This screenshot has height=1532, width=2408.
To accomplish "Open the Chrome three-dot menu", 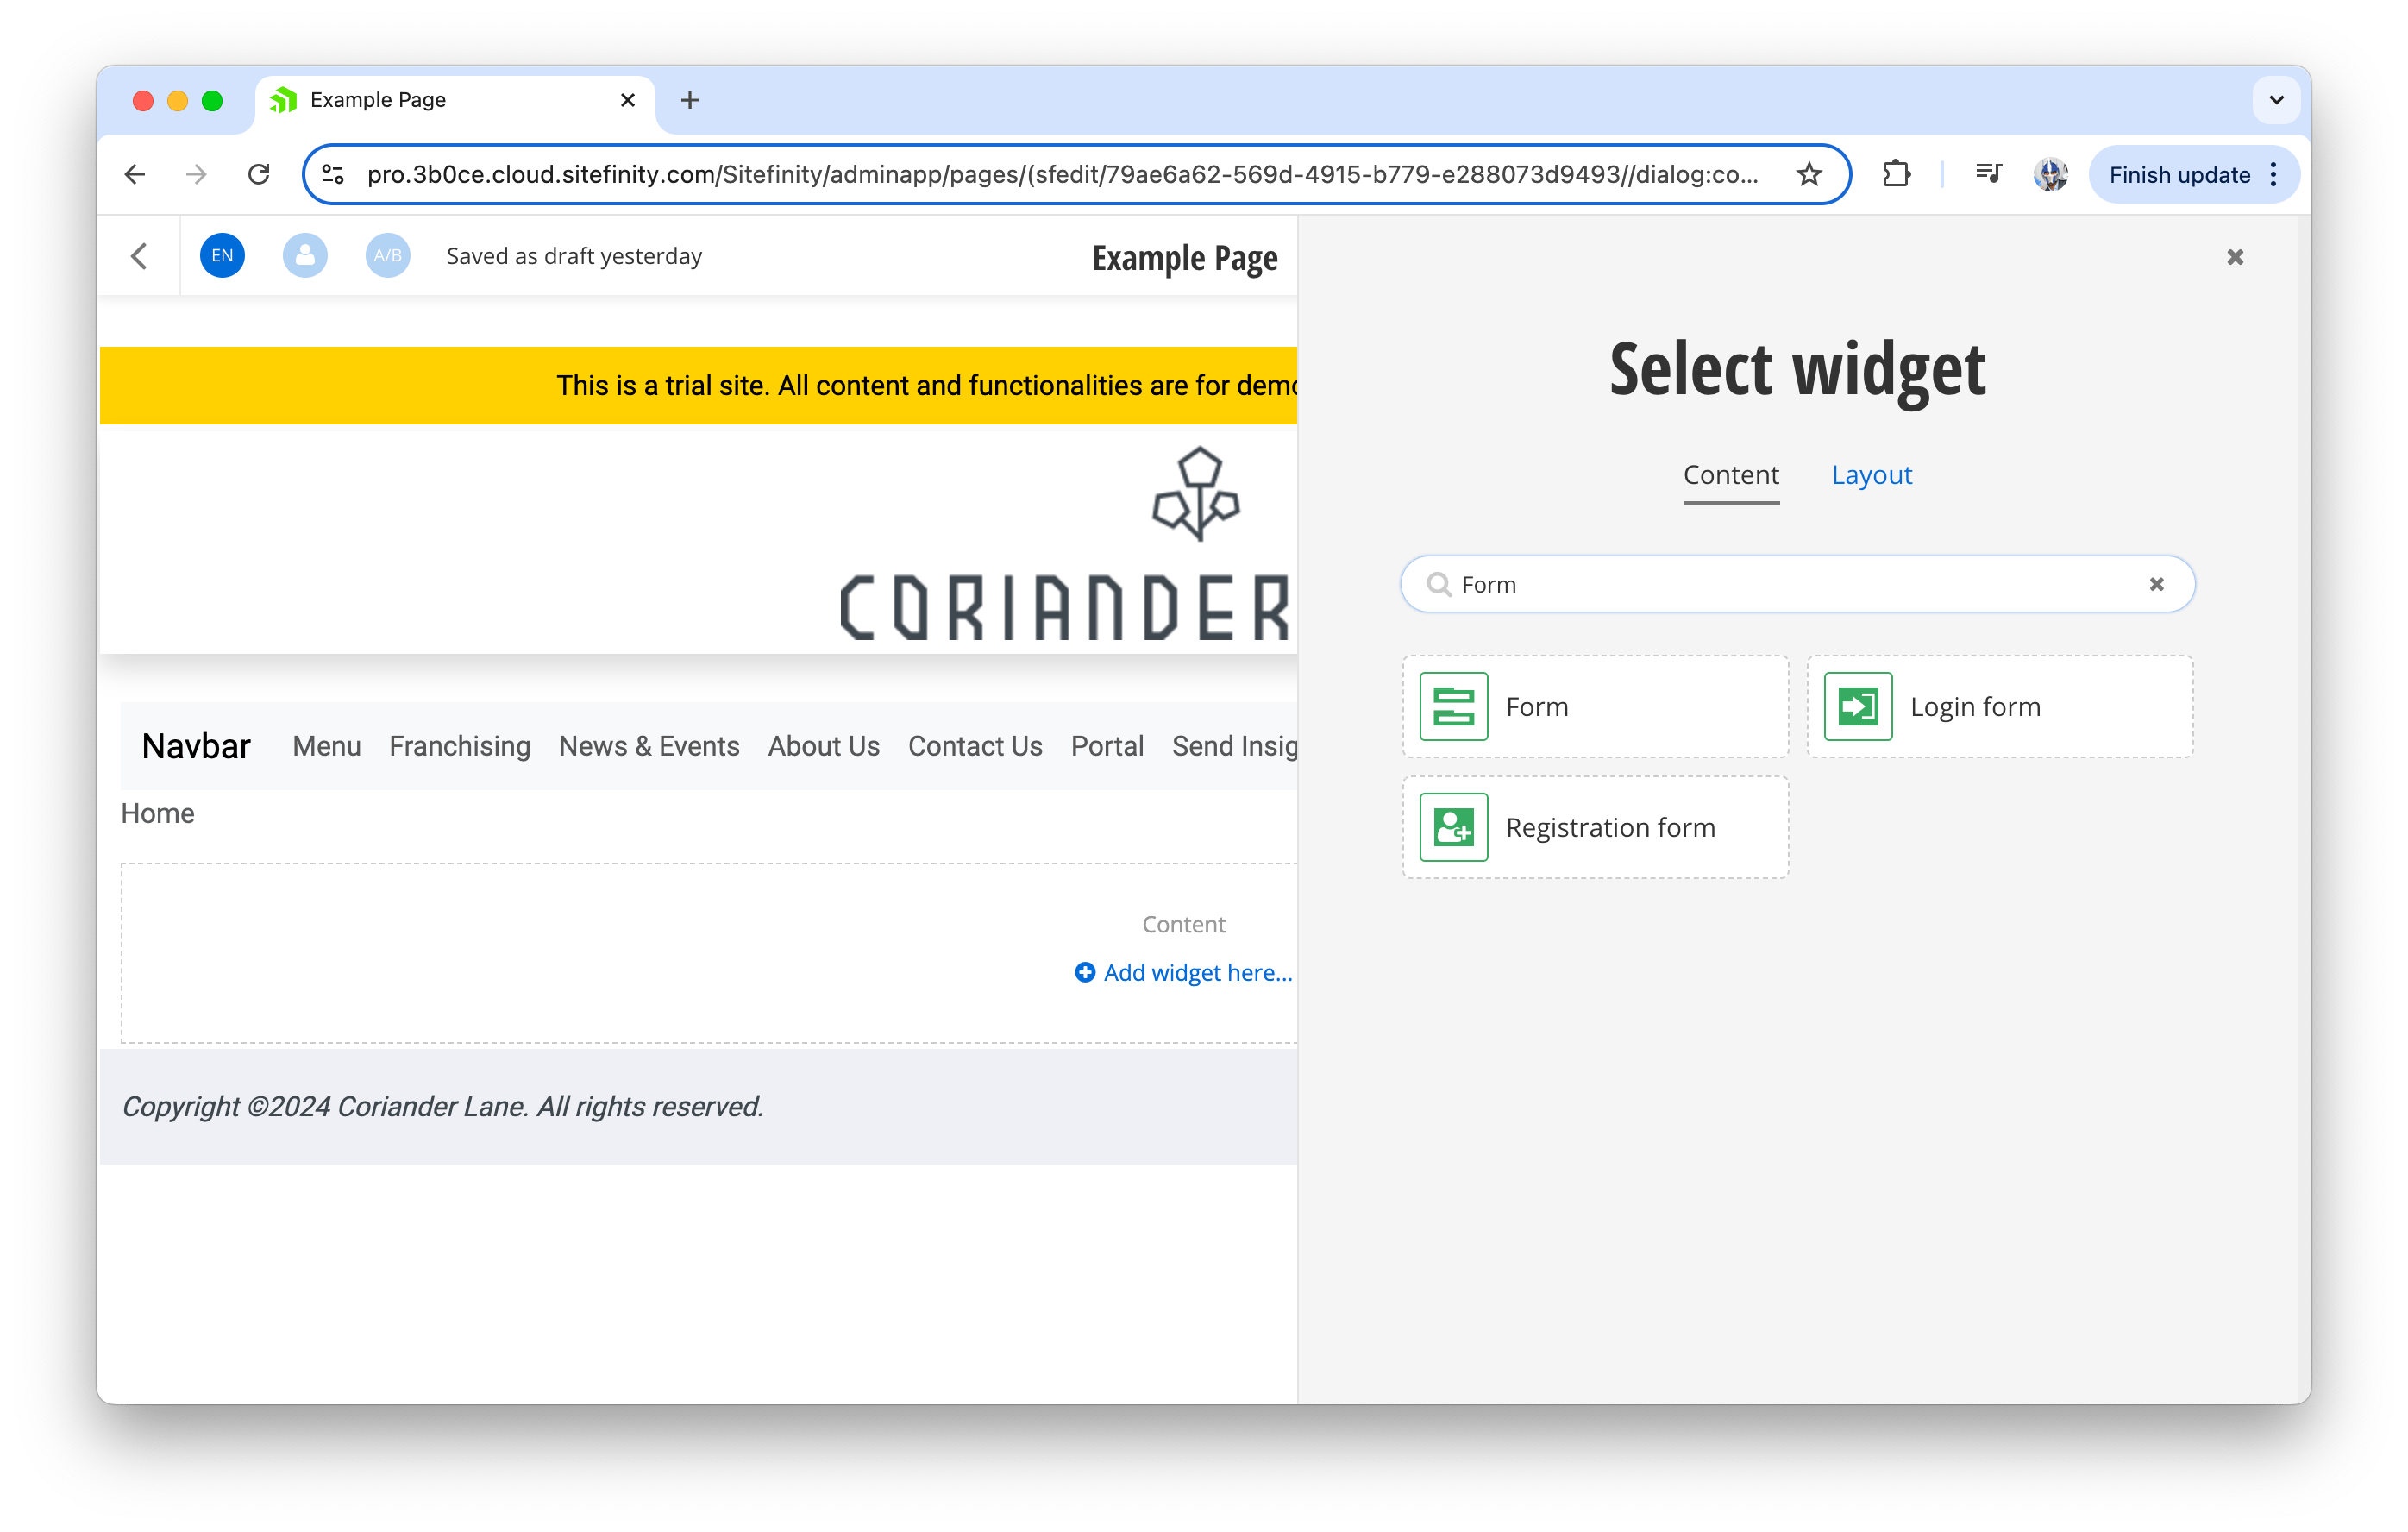I will pos(2274,175).
